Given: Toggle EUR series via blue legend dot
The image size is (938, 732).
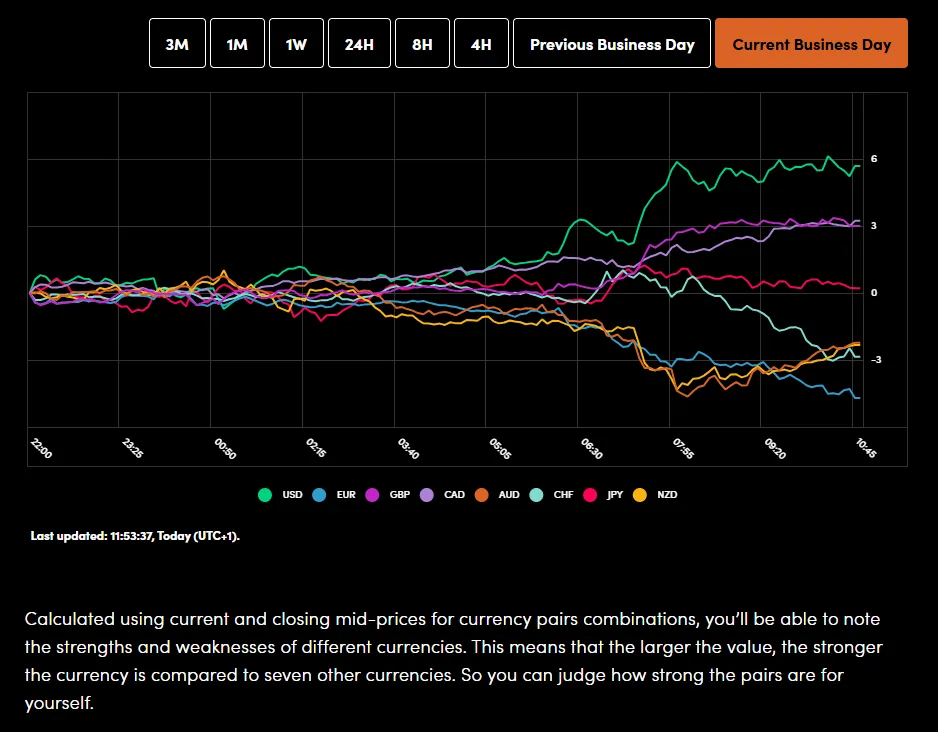Looking at the screenshot, I should click(x=320, y=494).
